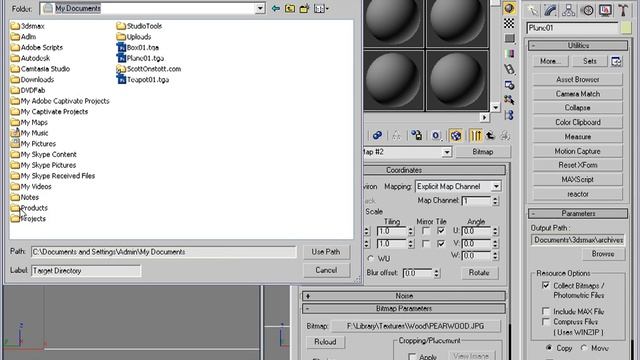
Task: Click the Map Channel spinner arrows
Action: point(495,201)
